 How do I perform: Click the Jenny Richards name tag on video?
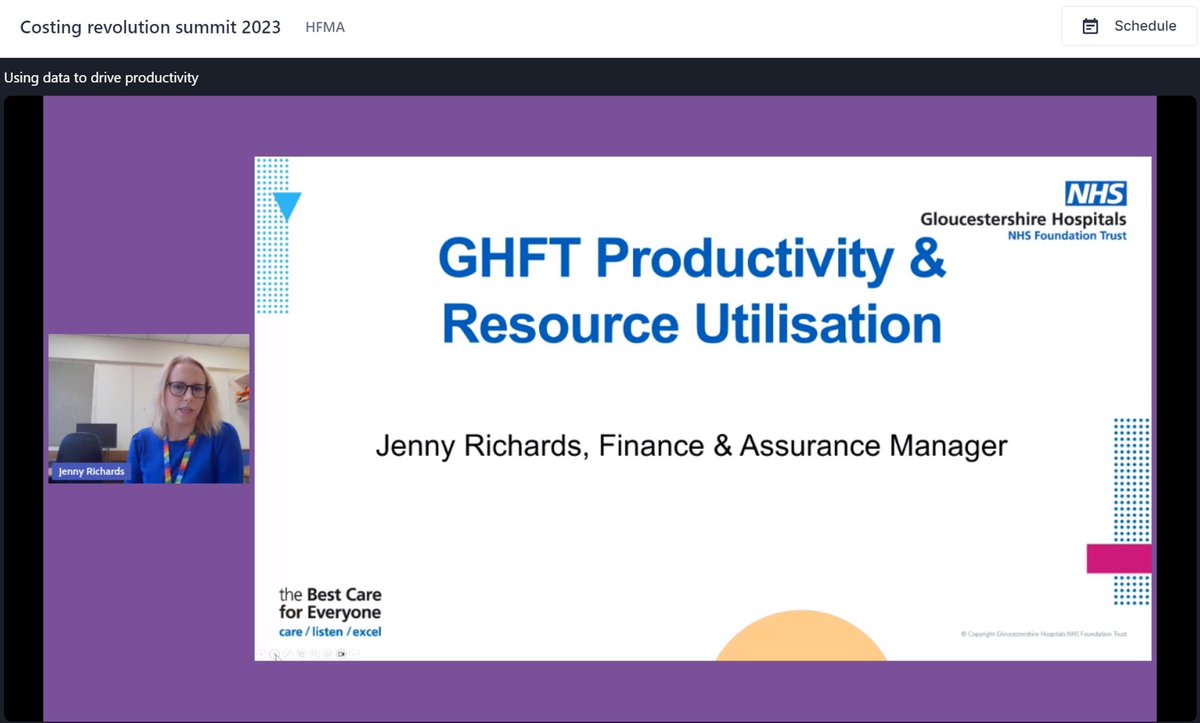[90, 472]
